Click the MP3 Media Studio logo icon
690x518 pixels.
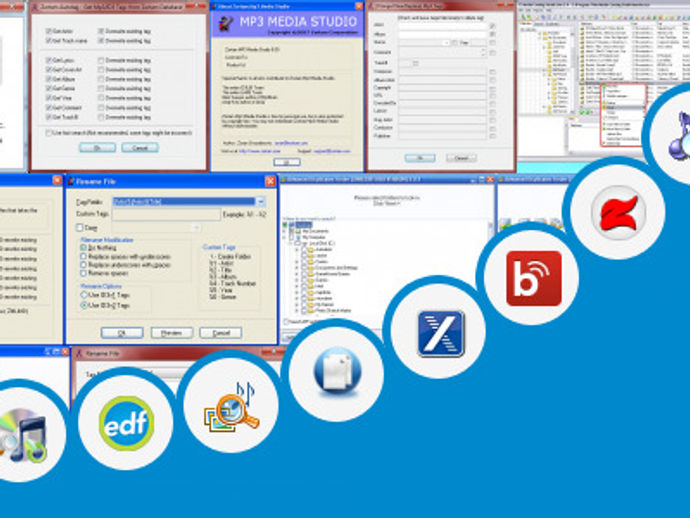[226, 23]
